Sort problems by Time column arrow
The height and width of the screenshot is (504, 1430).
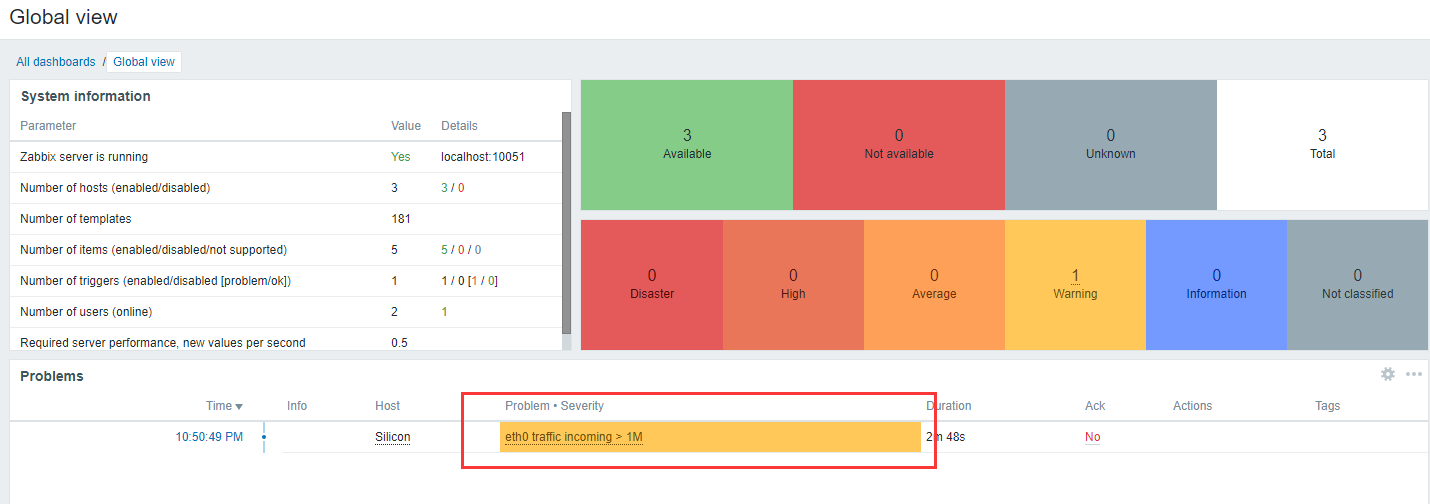239,406
